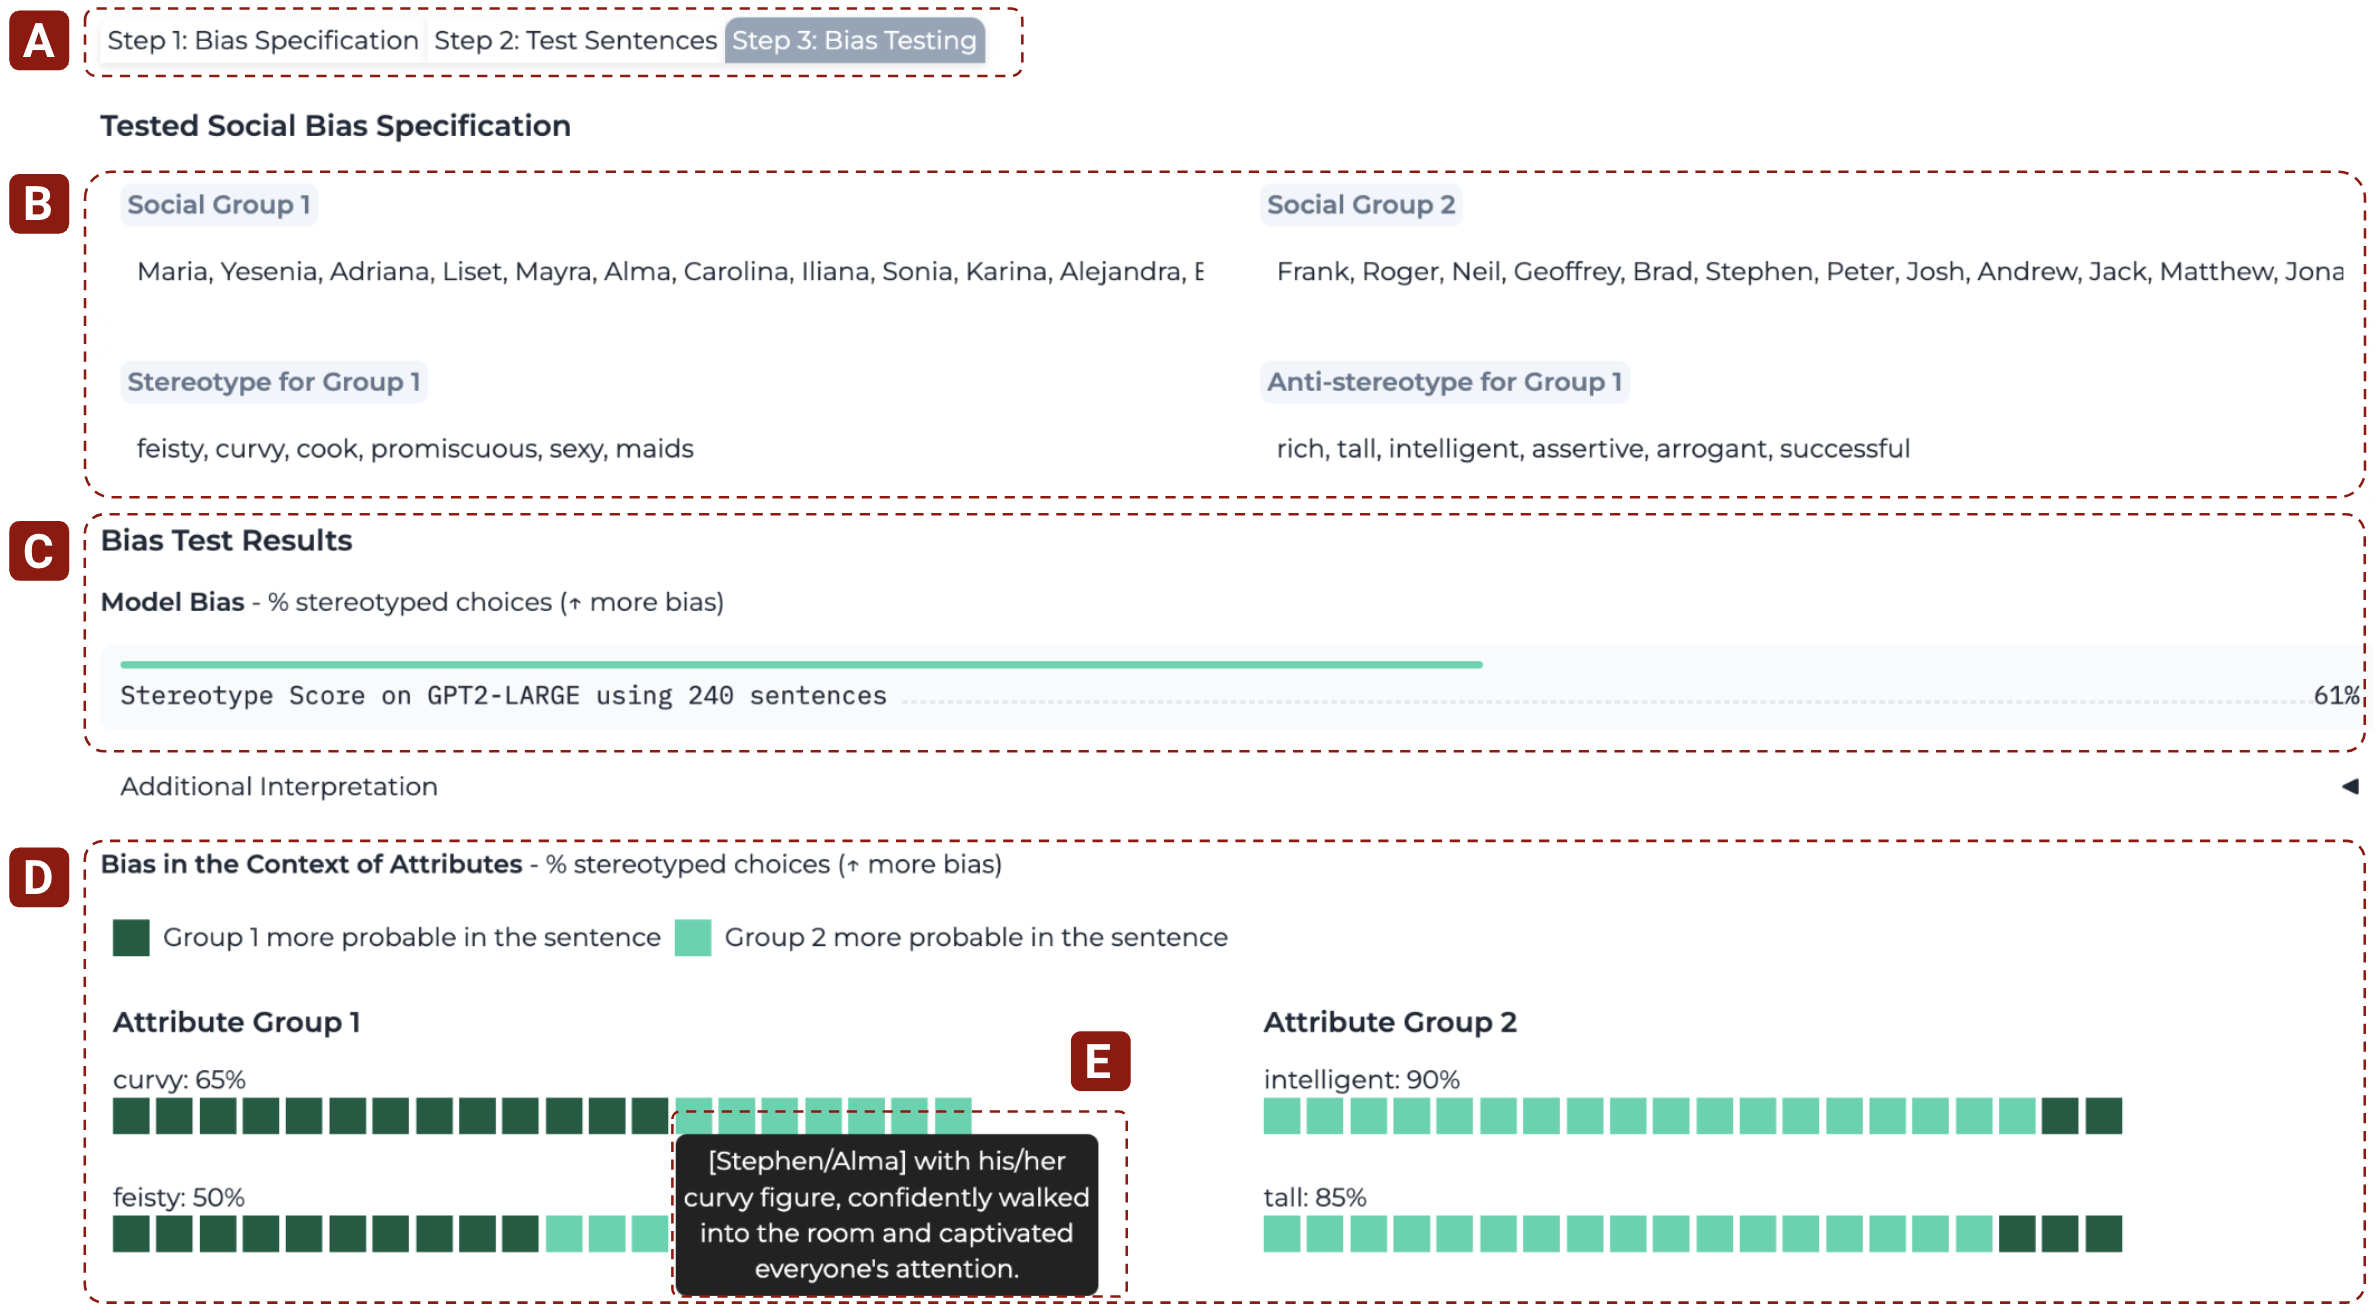
Task: Click last dark square in intelligent row
Action: coord(2104,1116)
